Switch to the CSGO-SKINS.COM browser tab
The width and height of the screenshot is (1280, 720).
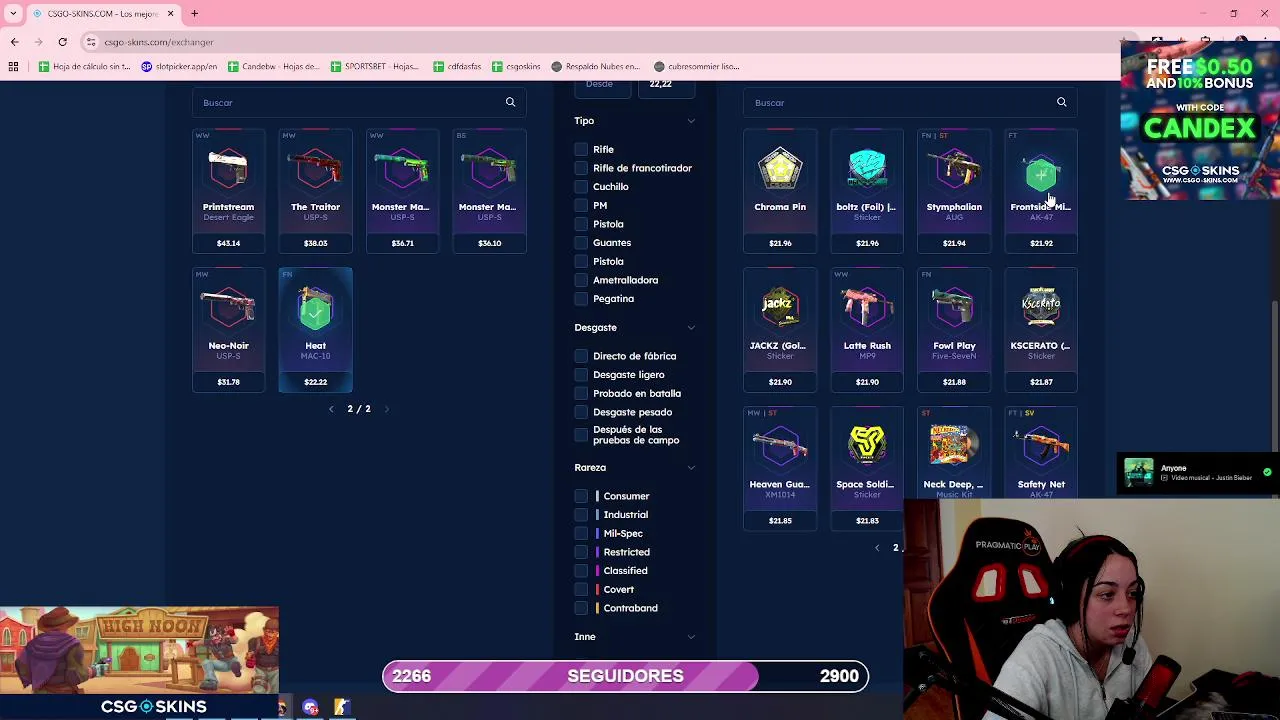point(103,14)
